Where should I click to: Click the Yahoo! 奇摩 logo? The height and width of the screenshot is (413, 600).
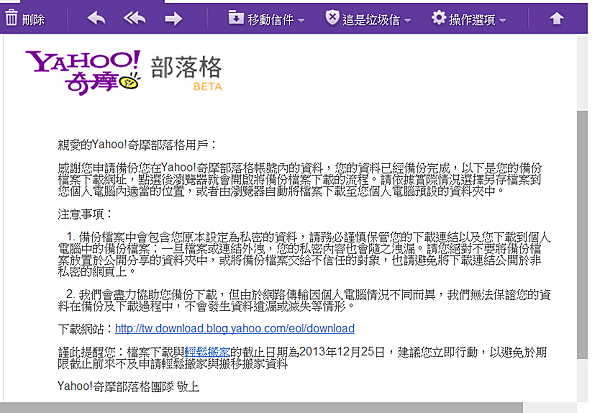pos(83,72)
